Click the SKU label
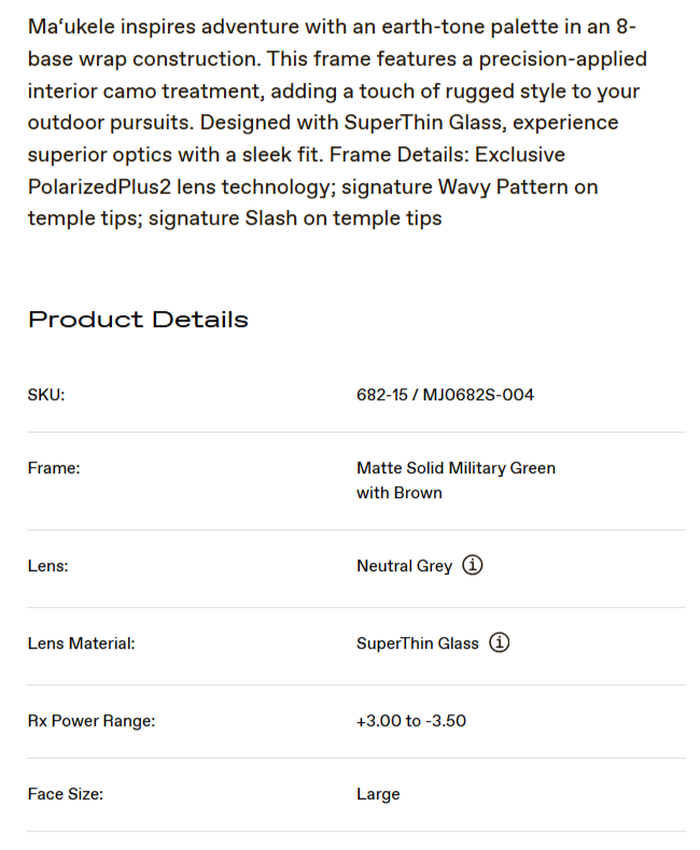The height and width of the screenshot is (850, 700). (x=46, y=395)
